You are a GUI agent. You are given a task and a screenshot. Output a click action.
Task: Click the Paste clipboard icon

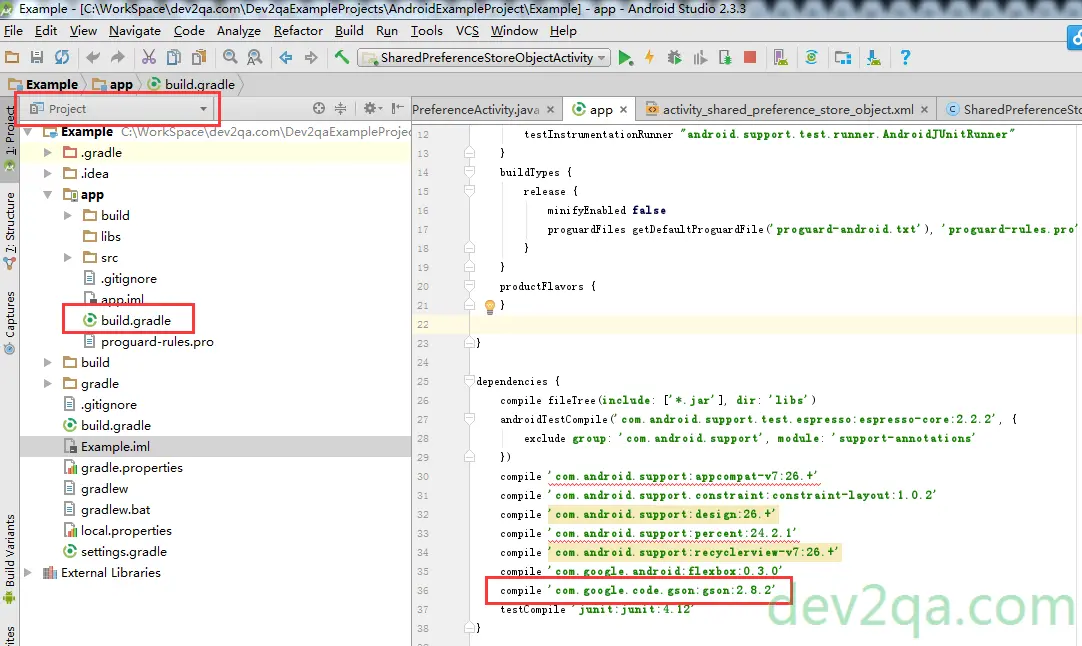[x=199, y=57]
